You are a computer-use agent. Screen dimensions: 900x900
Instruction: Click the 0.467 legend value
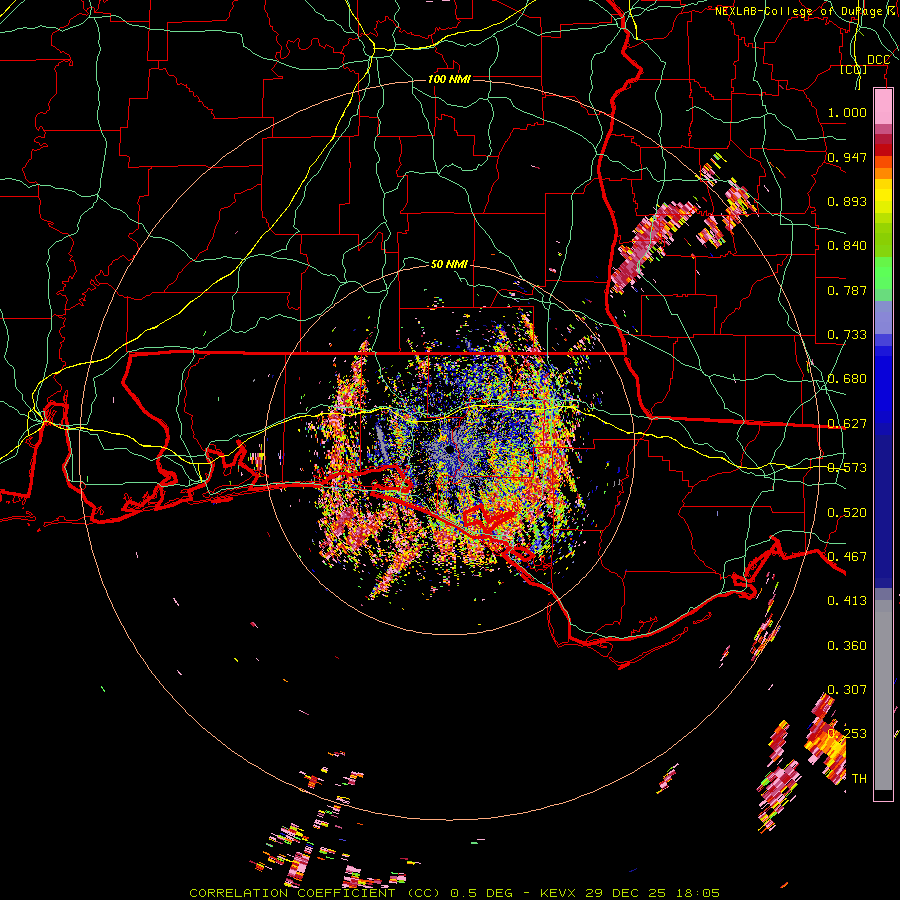click(x=847, y=556)
